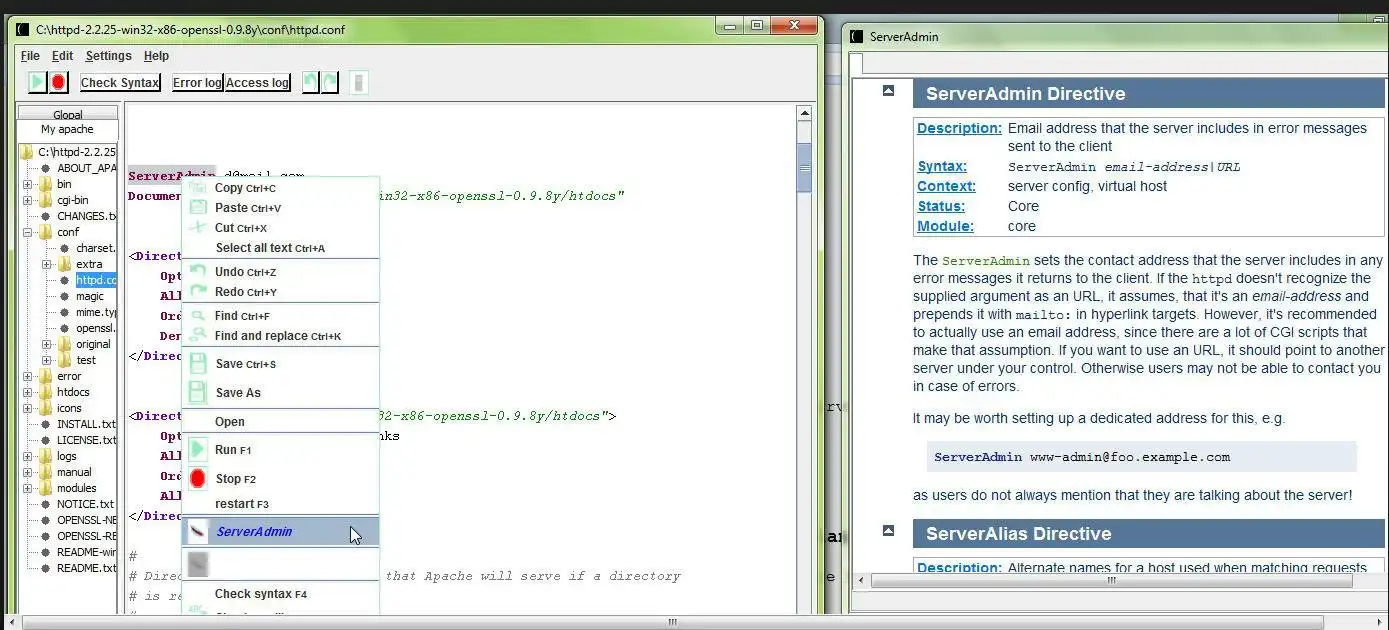
Task: Follow the Status link in documentation
Action: click(x=941, y=206)
